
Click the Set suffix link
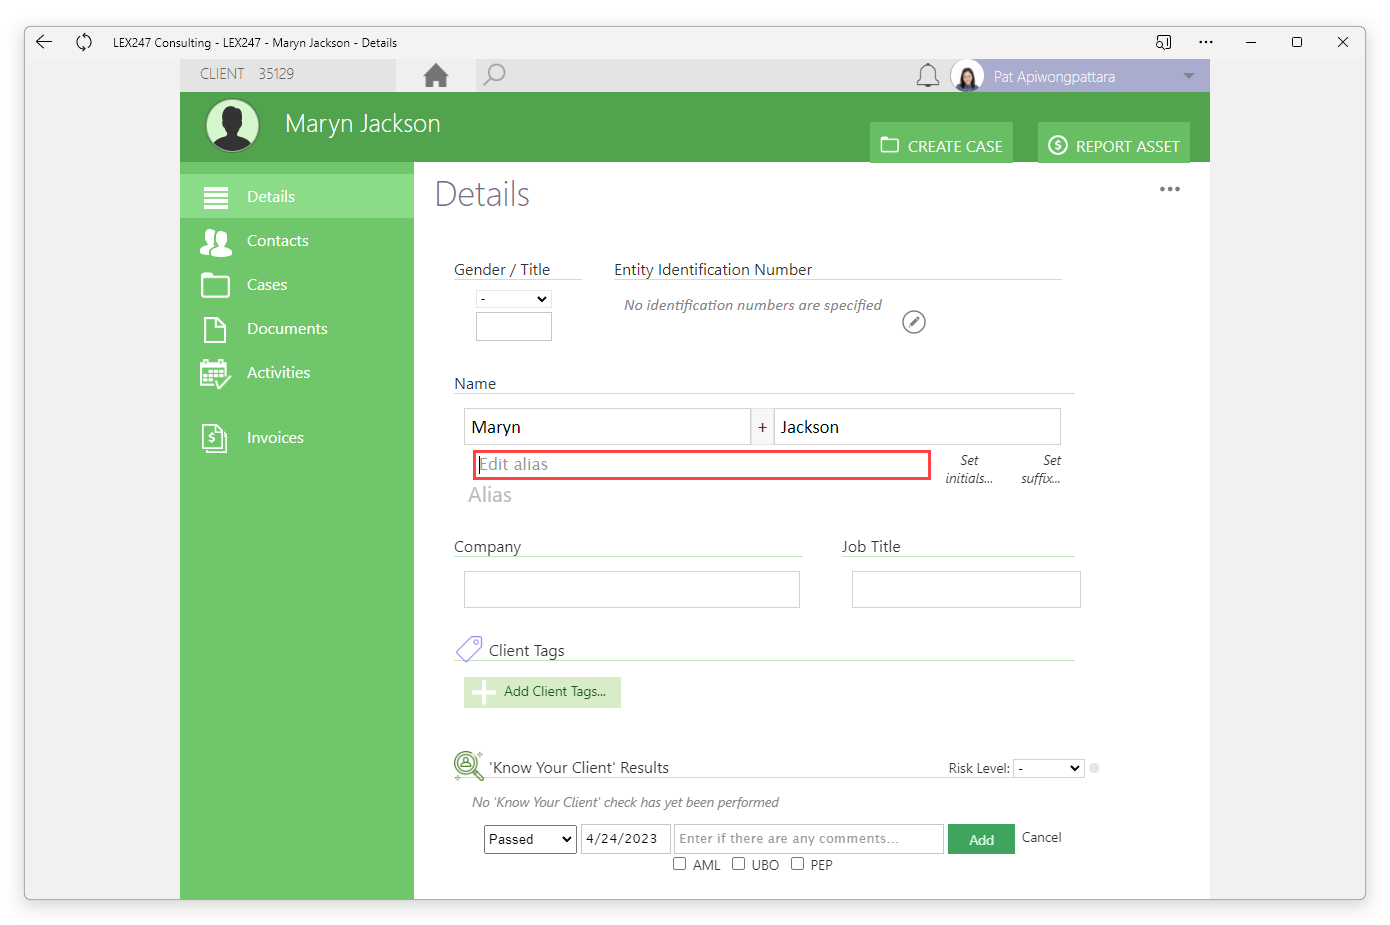click(1041, 469)
